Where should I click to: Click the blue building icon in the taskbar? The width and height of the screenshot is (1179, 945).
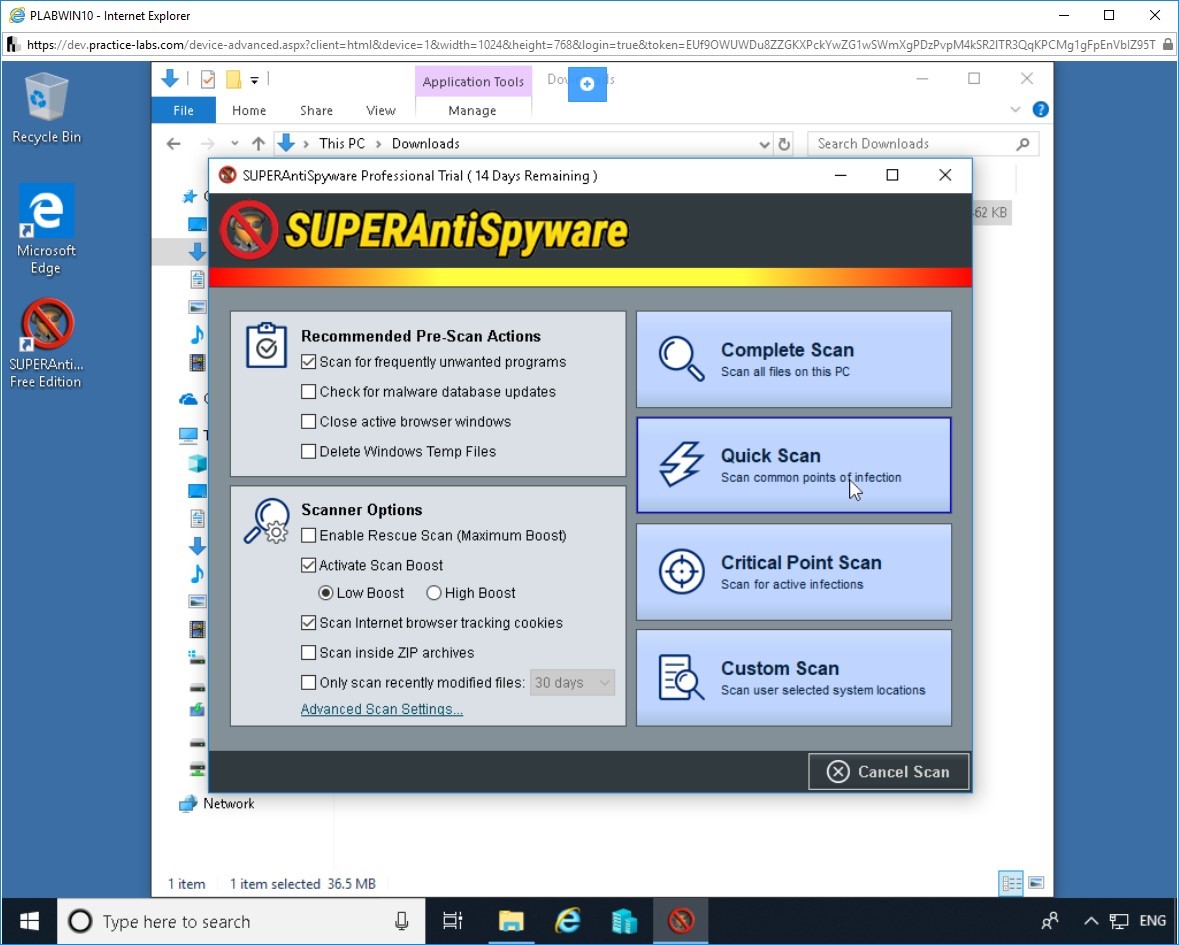click(625, 921)
